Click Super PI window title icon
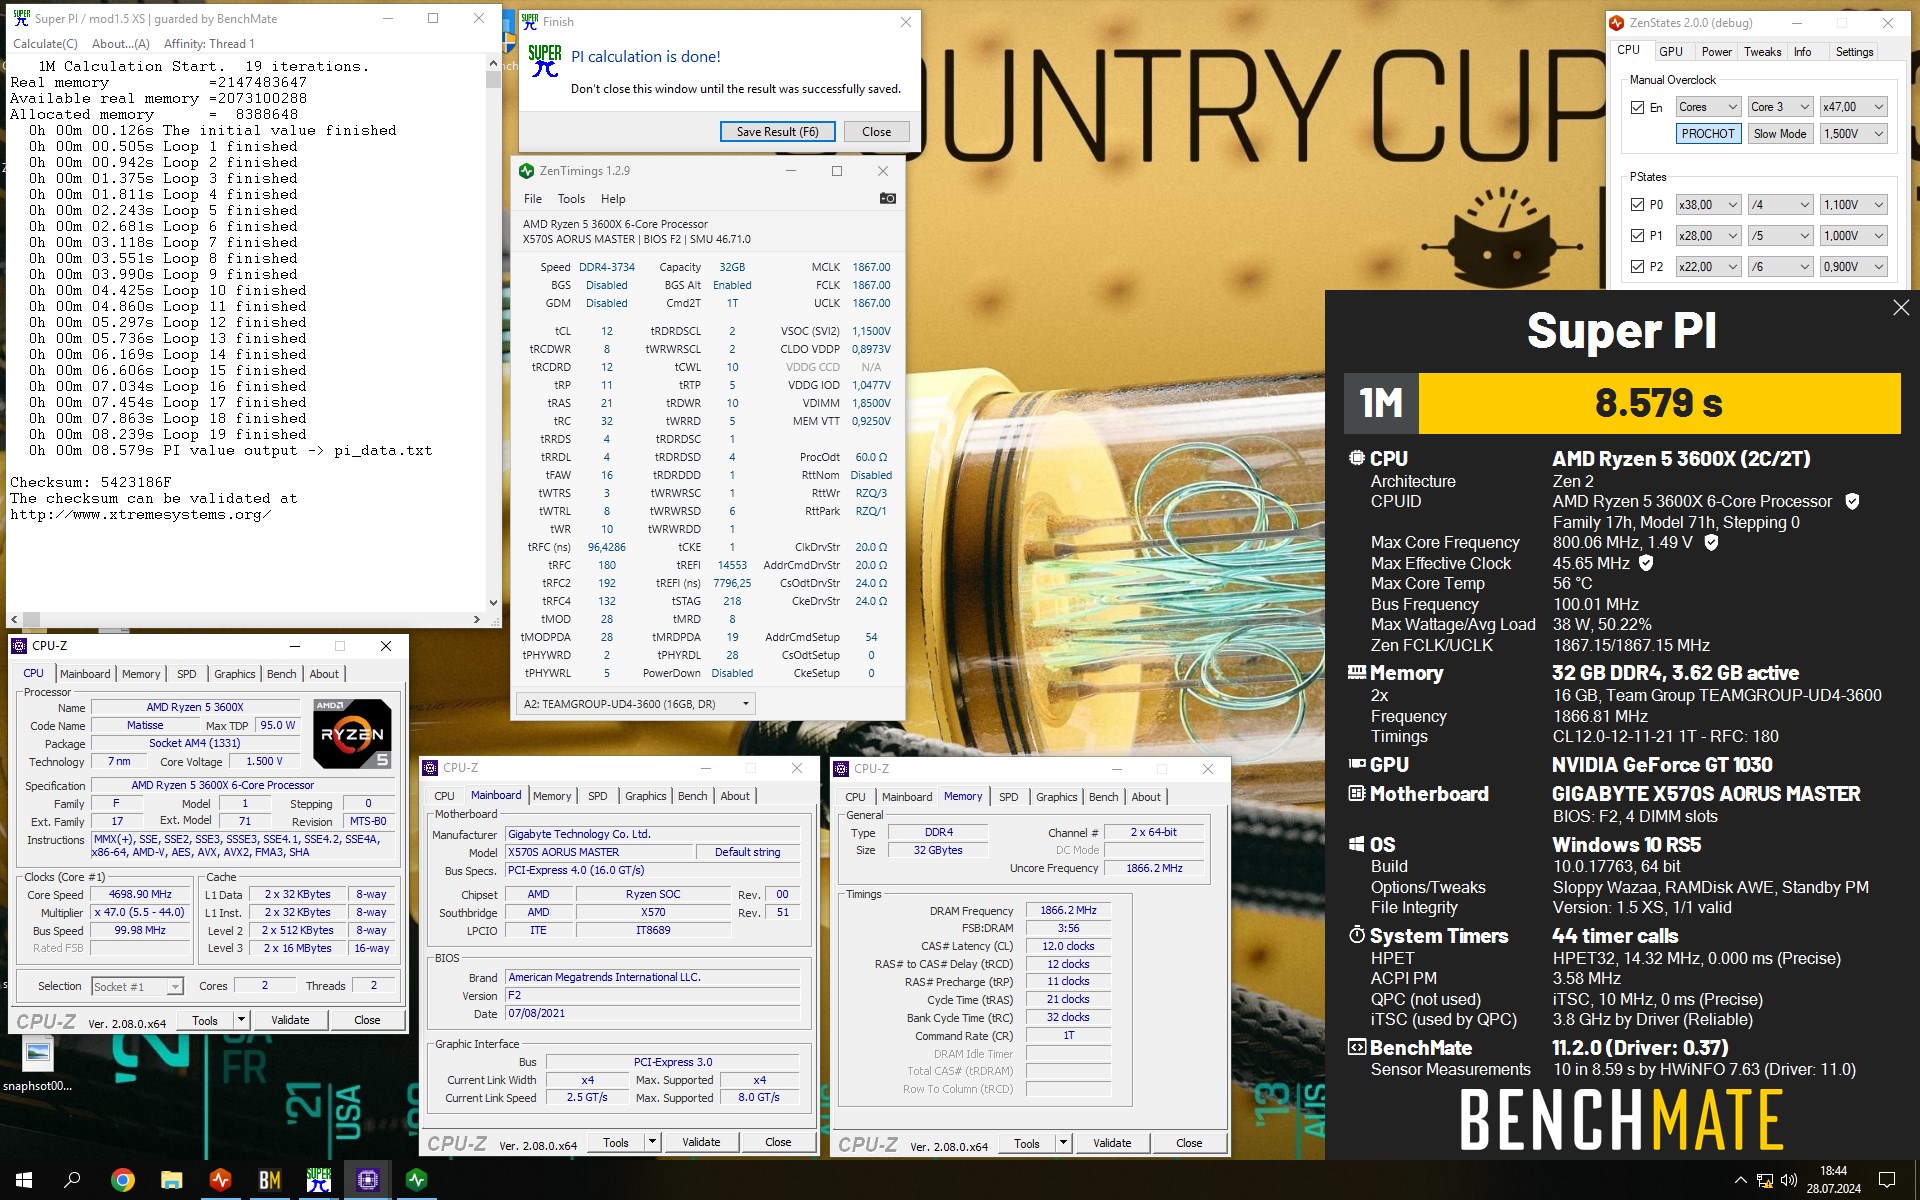This screenshot has height=1200, width=1920. [21, 18]
